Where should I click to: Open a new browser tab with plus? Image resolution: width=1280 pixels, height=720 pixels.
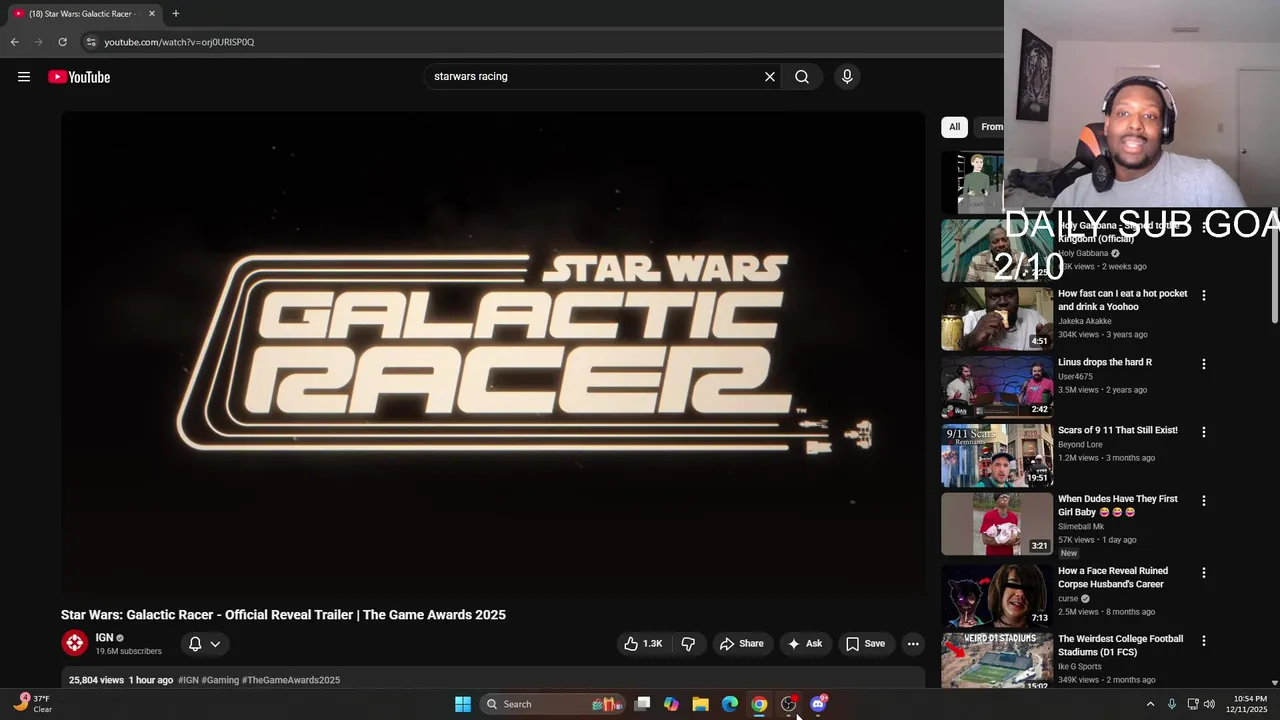pyautogui.click(x=175, y=13)
